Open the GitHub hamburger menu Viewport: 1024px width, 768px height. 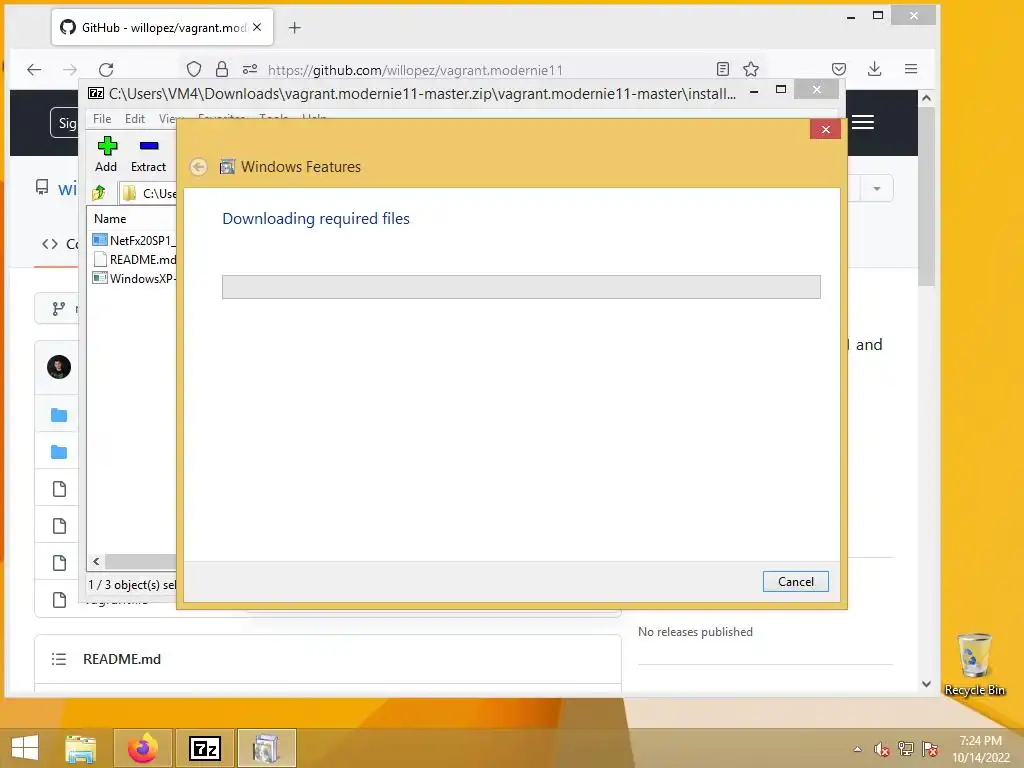pyautogui.click(x=863, y=122)
